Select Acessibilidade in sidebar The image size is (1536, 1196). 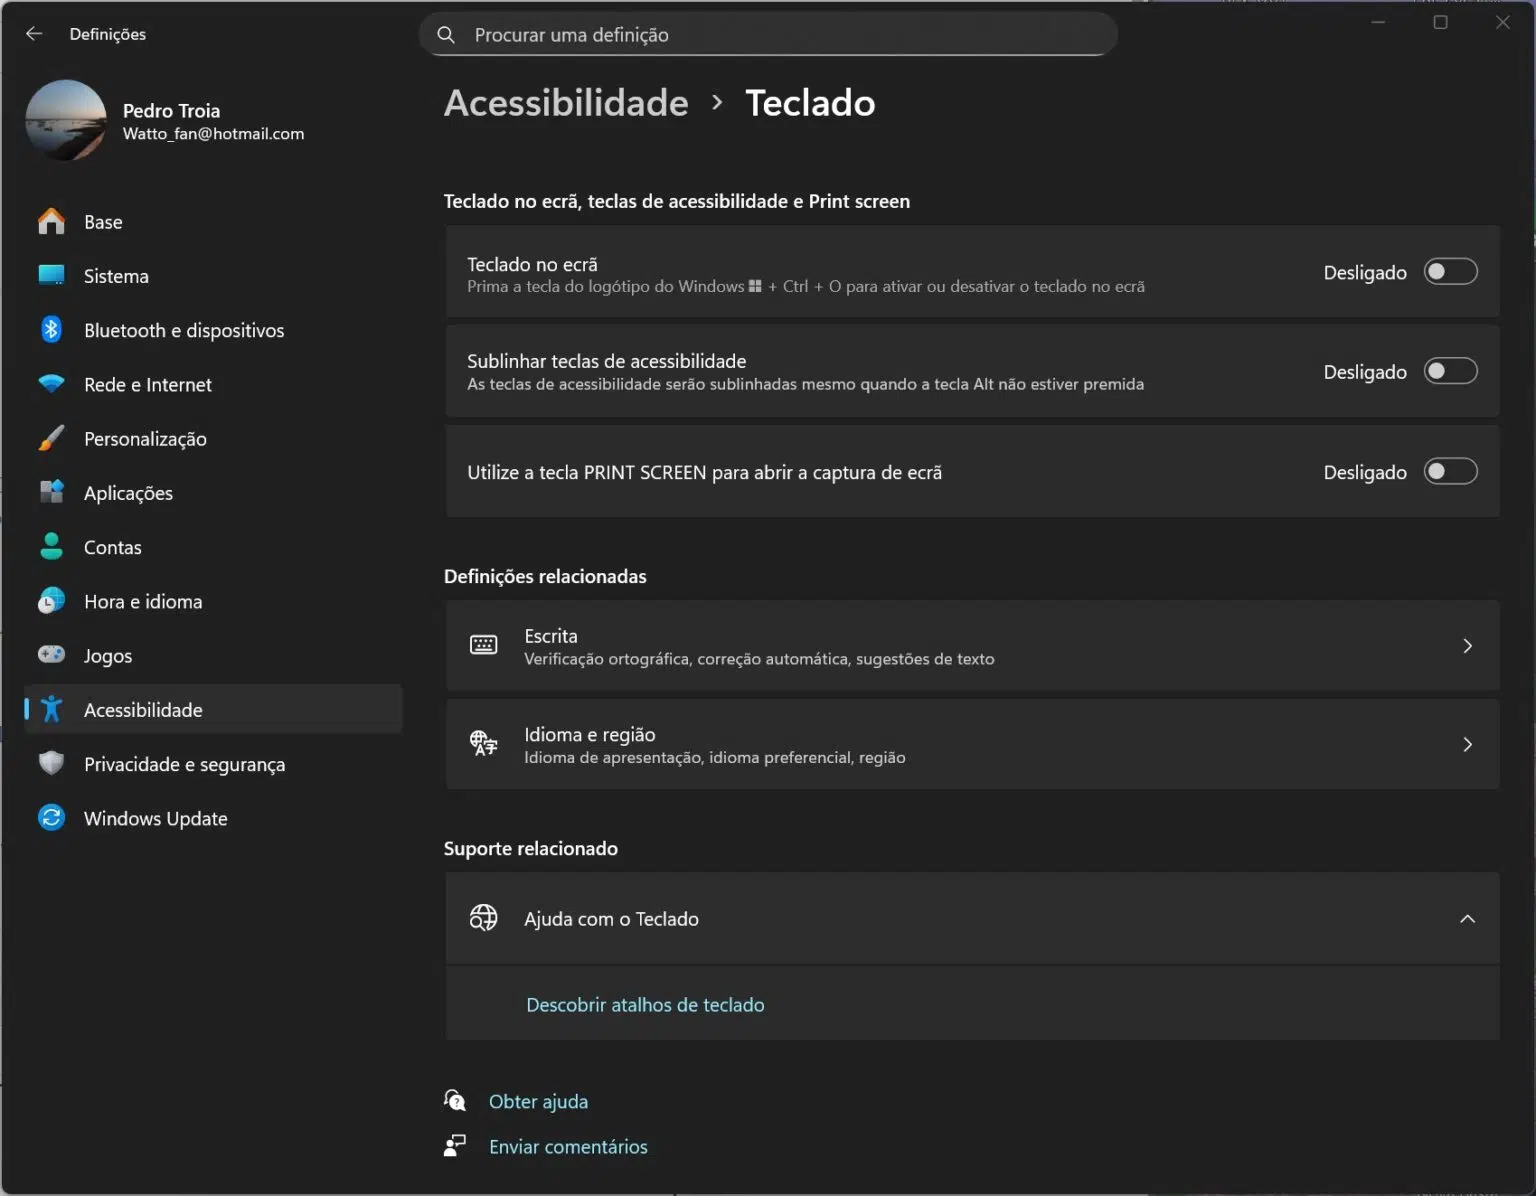tap(213, 709)
